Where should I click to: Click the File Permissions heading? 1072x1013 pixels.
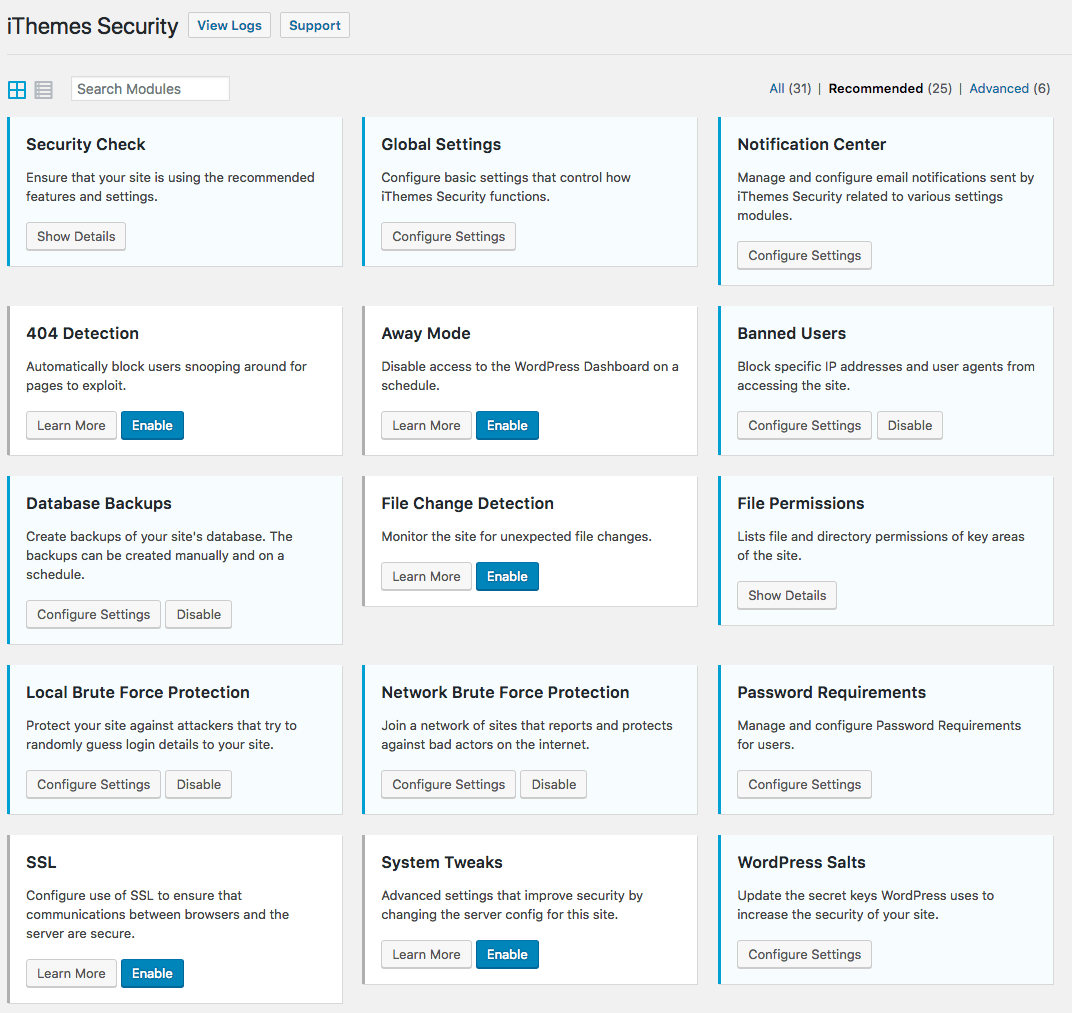[801, 504]
